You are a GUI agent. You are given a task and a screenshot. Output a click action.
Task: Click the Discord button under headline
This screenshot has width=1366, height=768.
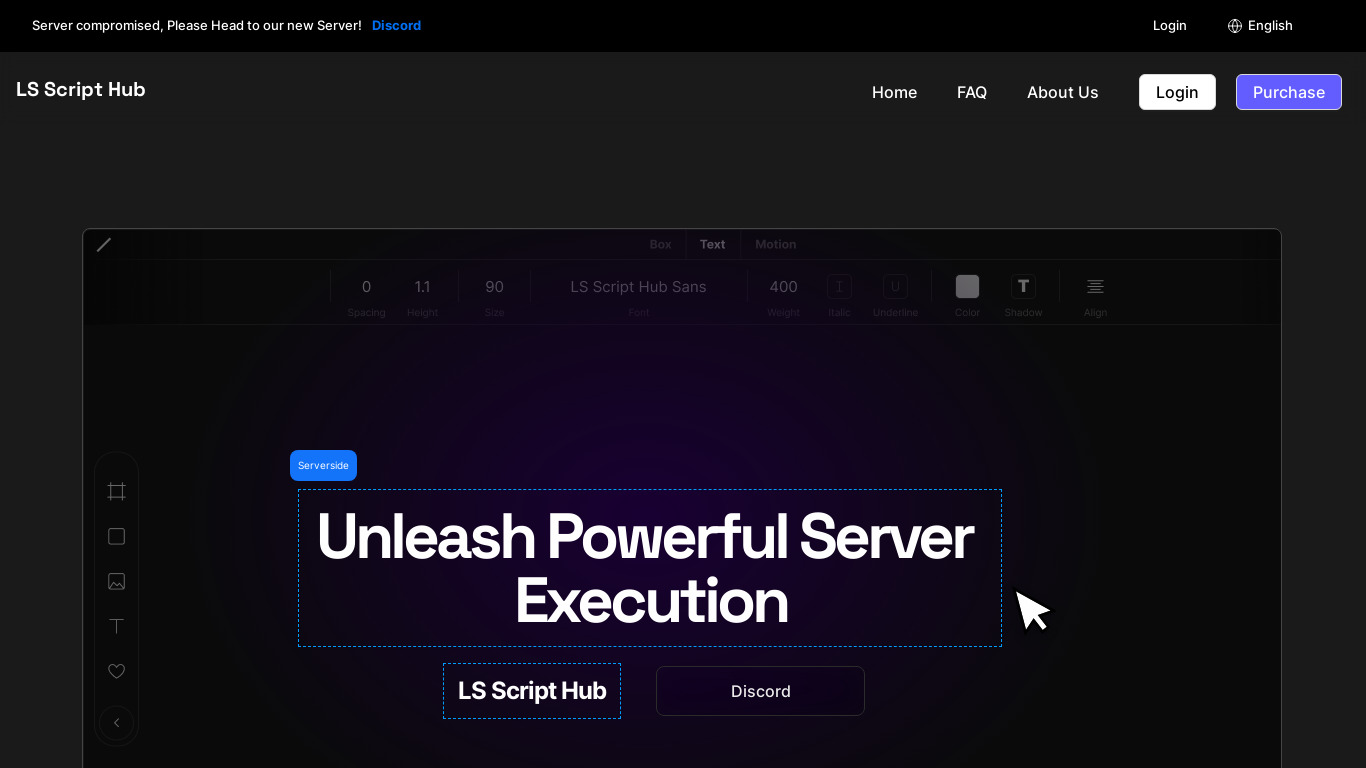[760, 691]
